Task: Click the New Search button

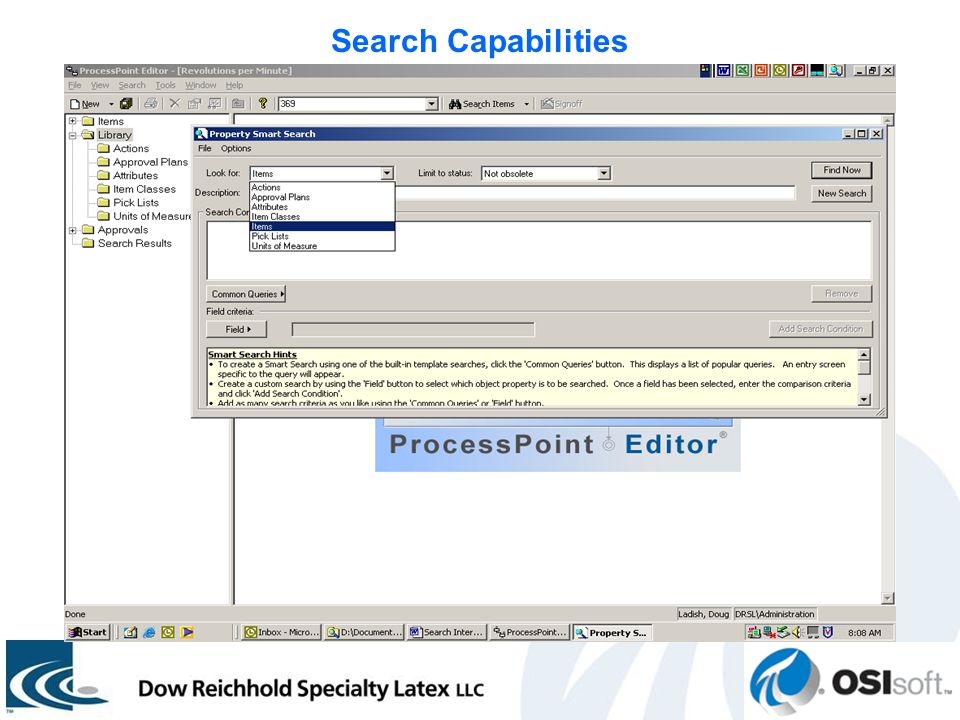Action: point(842,193)
